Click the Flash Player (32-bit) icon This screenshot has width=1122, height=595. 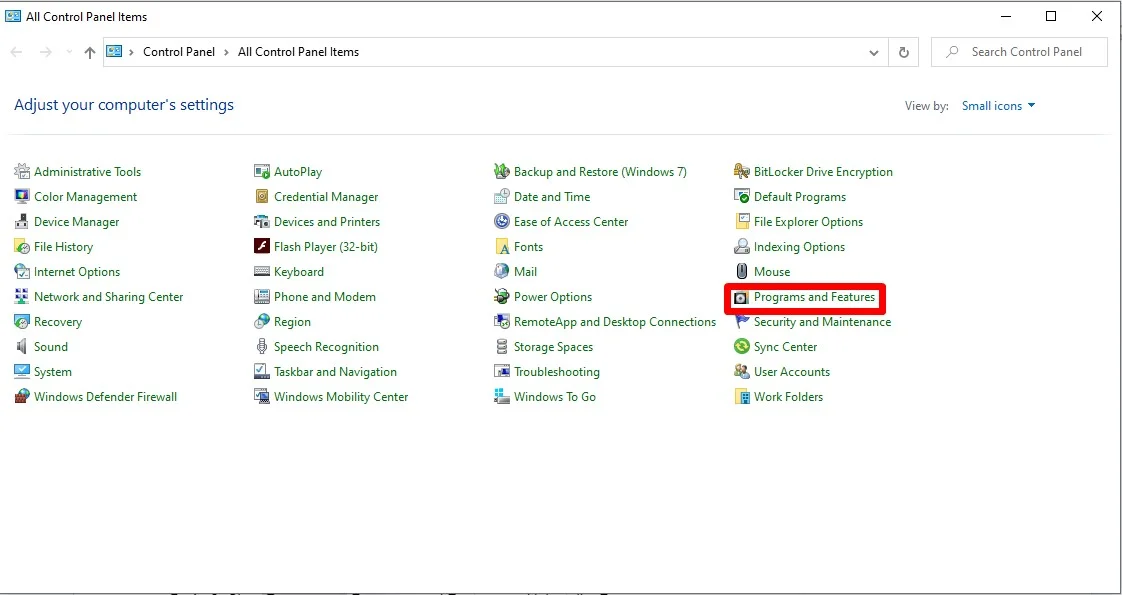coord(262,247)
